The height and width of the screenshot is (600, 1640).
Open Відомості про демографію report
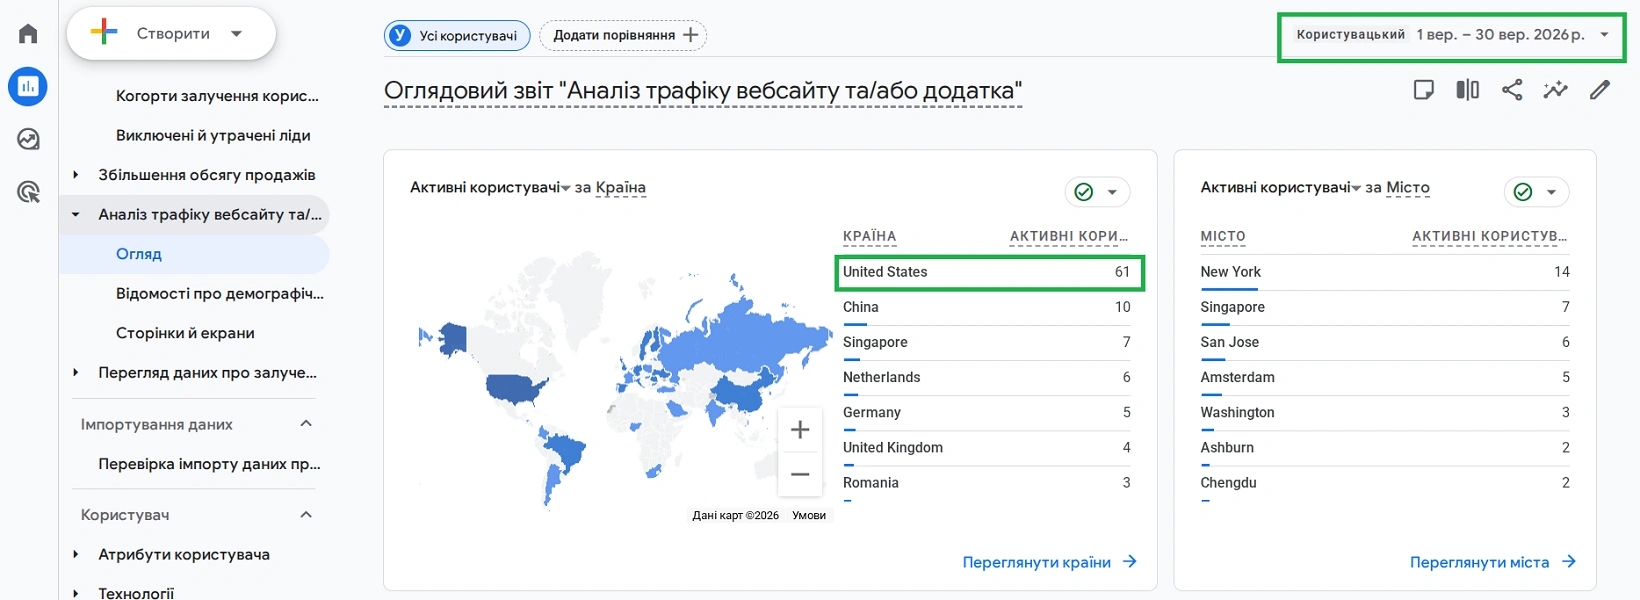[x=220, y=294]
